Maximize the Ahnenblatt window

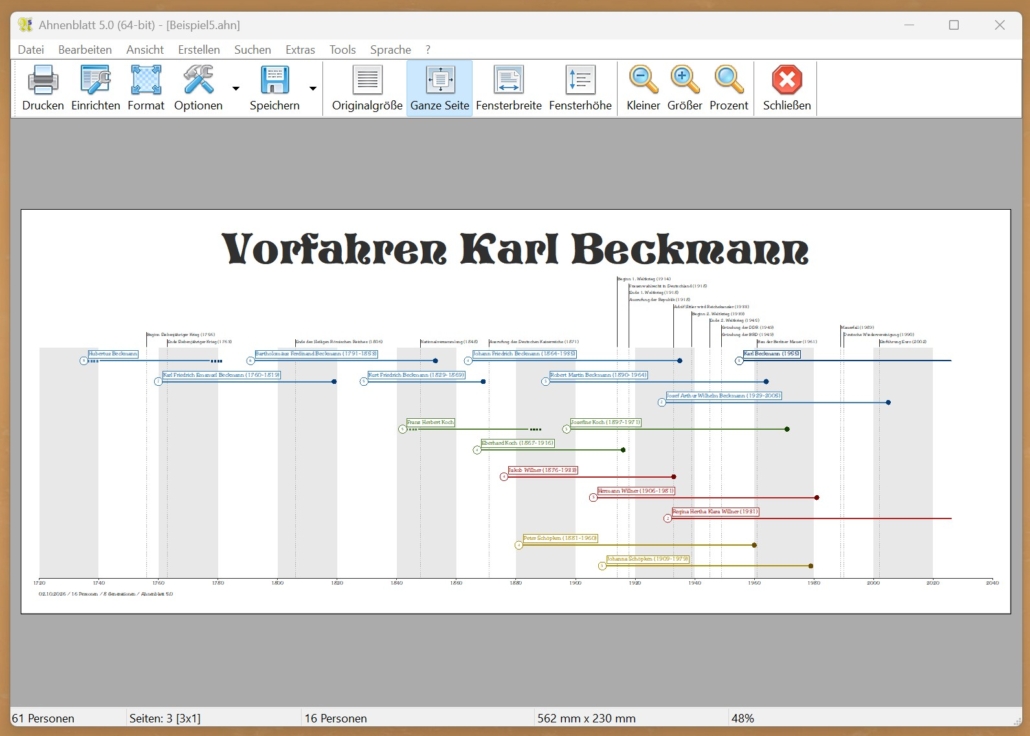click(954, 25)
